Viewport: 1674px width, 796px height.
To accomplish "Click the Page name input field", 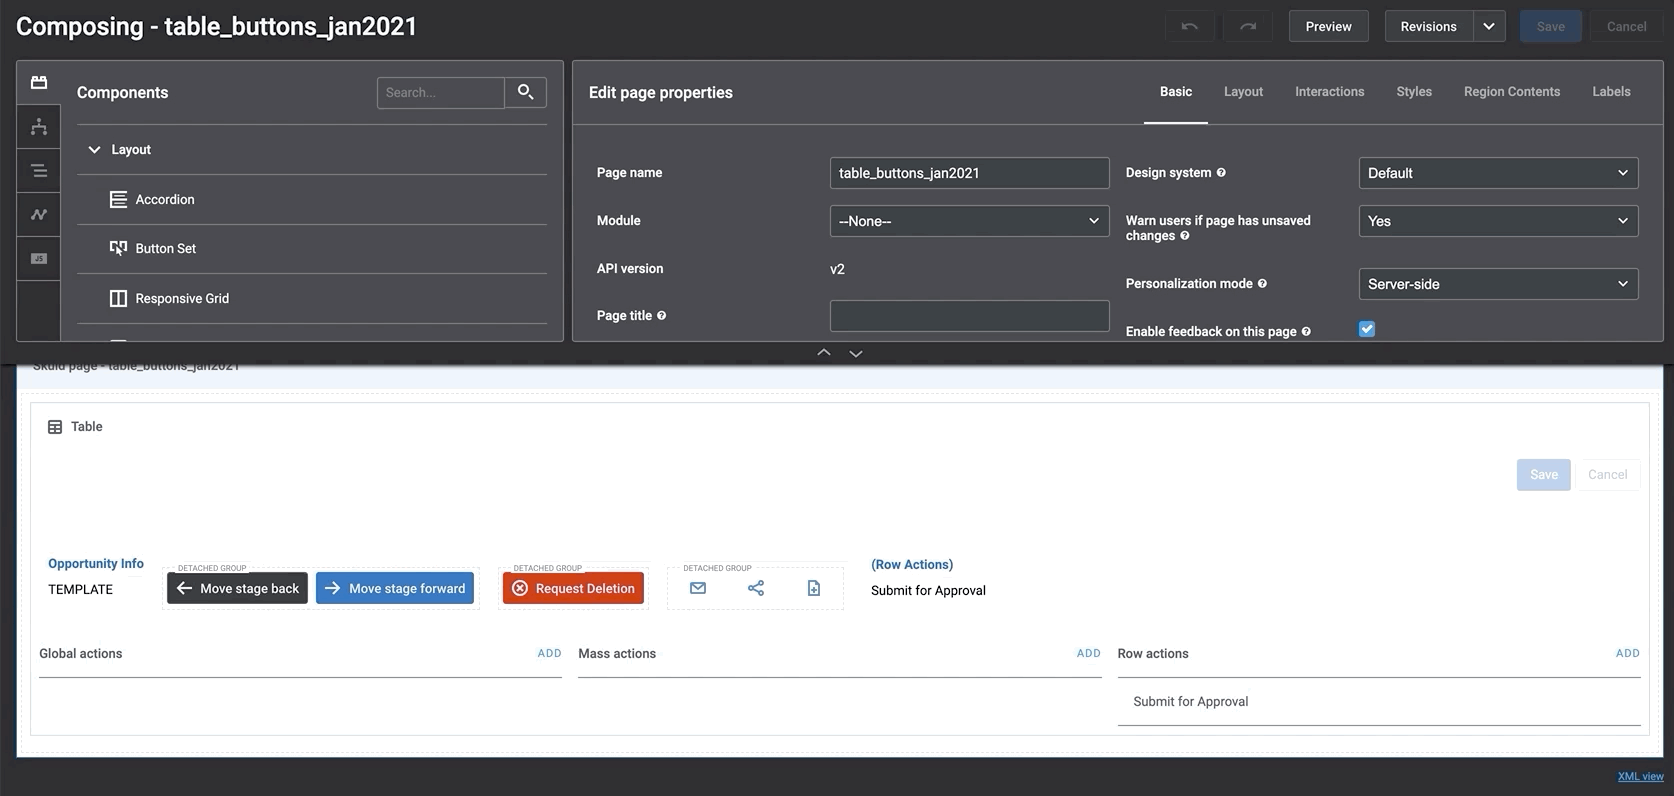I will (x=969, y=173).
